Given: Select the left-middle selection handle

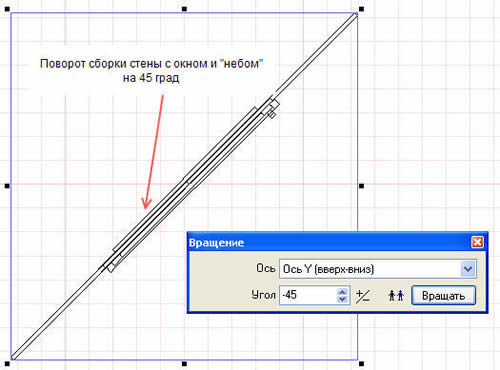Looking at the screenshot, I should (x=7, y=186).
